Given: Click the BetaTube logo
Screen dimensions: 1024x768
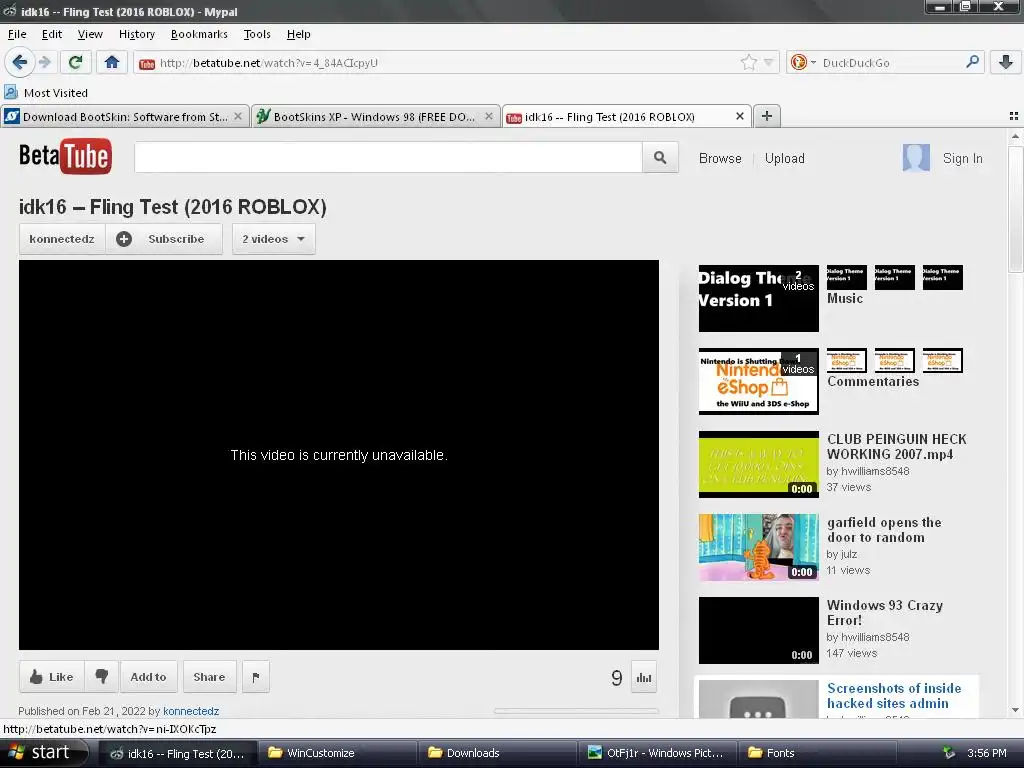Looking at the screenshot, I should pos(65,156).
